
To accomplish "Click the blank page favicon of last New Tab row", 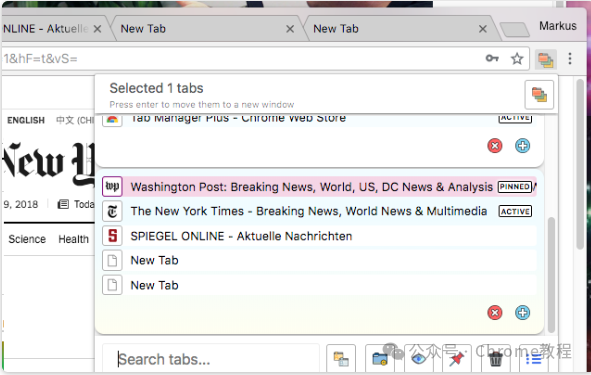I will point(112,285).
